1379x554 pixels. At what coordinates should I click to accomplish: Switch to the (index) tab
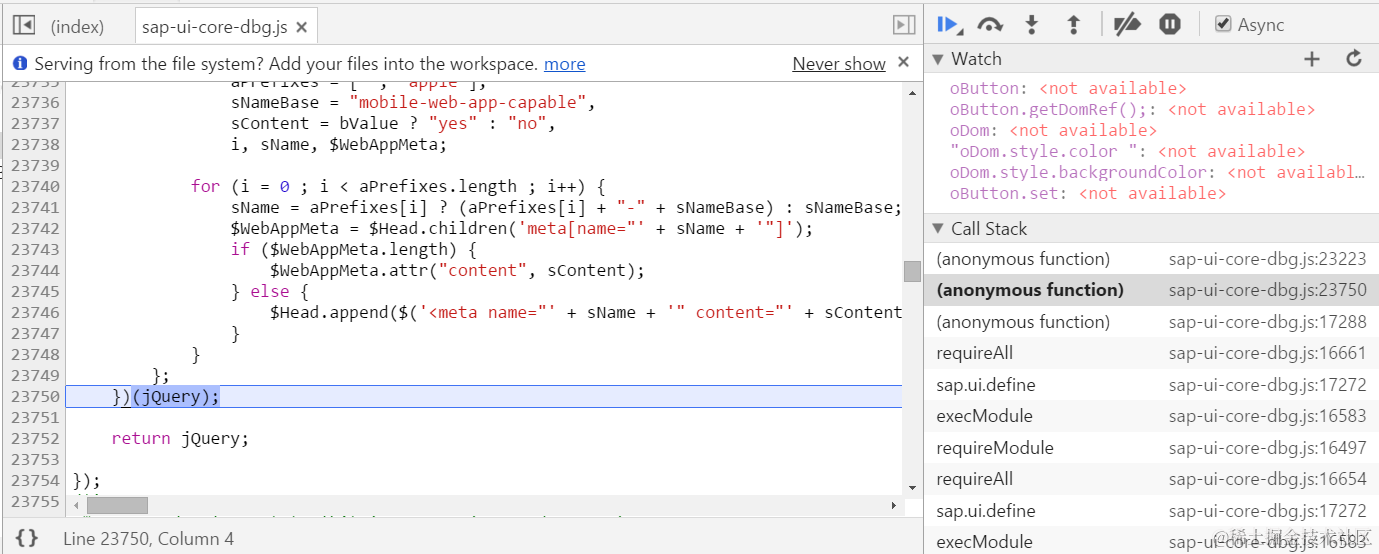(x=77, y=27)
